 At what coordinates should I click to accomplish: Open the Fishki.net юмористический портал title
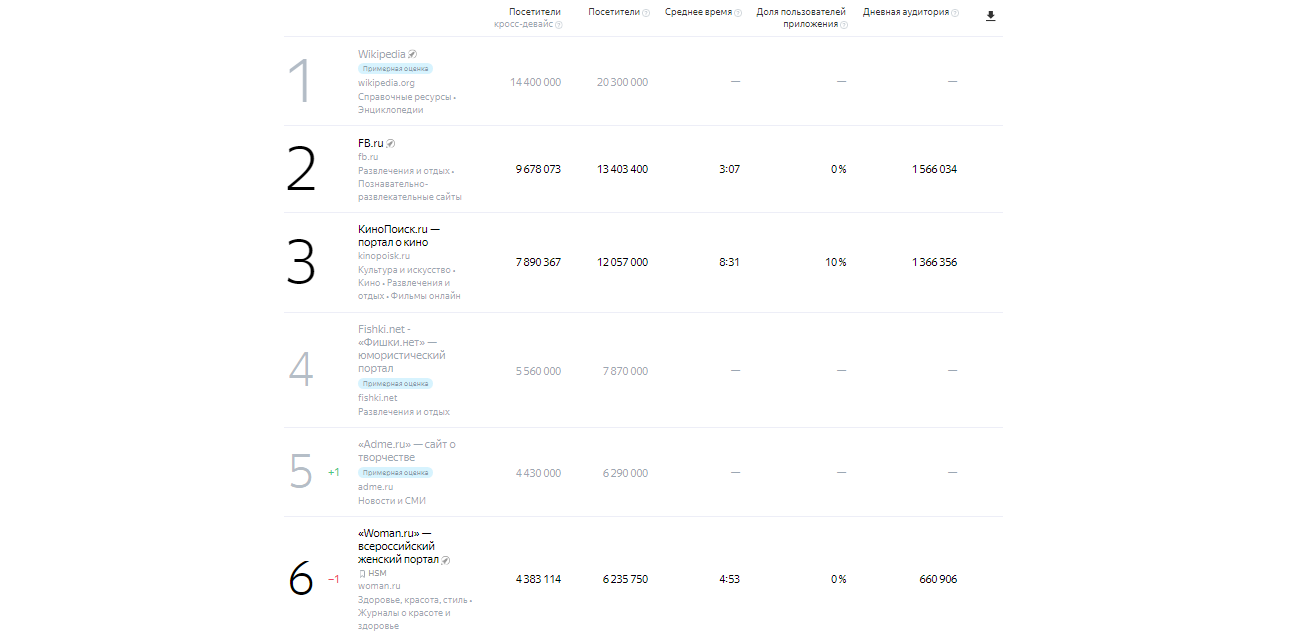[402, 349]
